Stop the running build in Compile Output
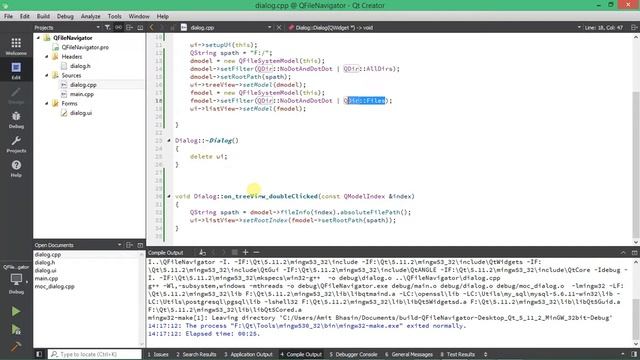The width and height of the screenshot is (640, 360). pyautogui.click(x=234, y=252)
